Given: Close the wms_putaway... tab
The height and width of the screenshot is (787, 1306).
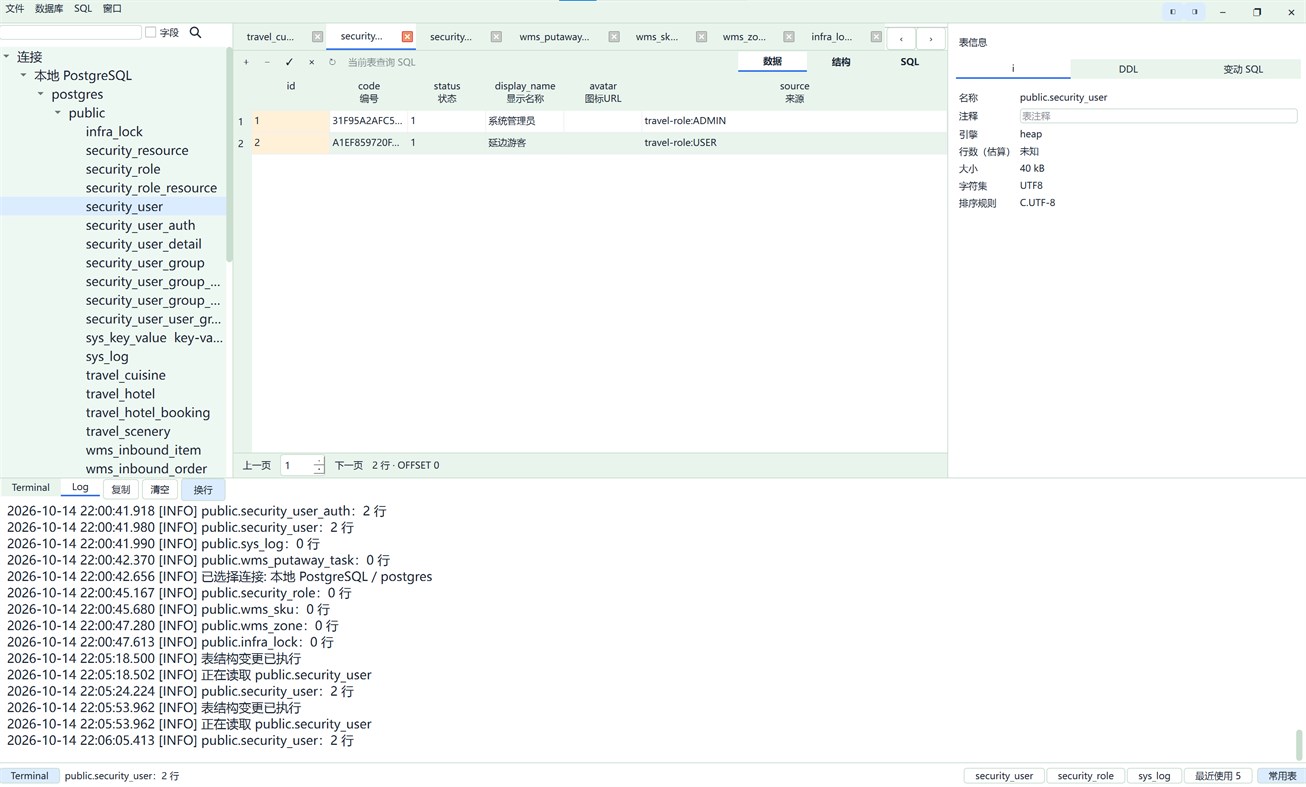Looking at the screenshot, I should [614, 37].
